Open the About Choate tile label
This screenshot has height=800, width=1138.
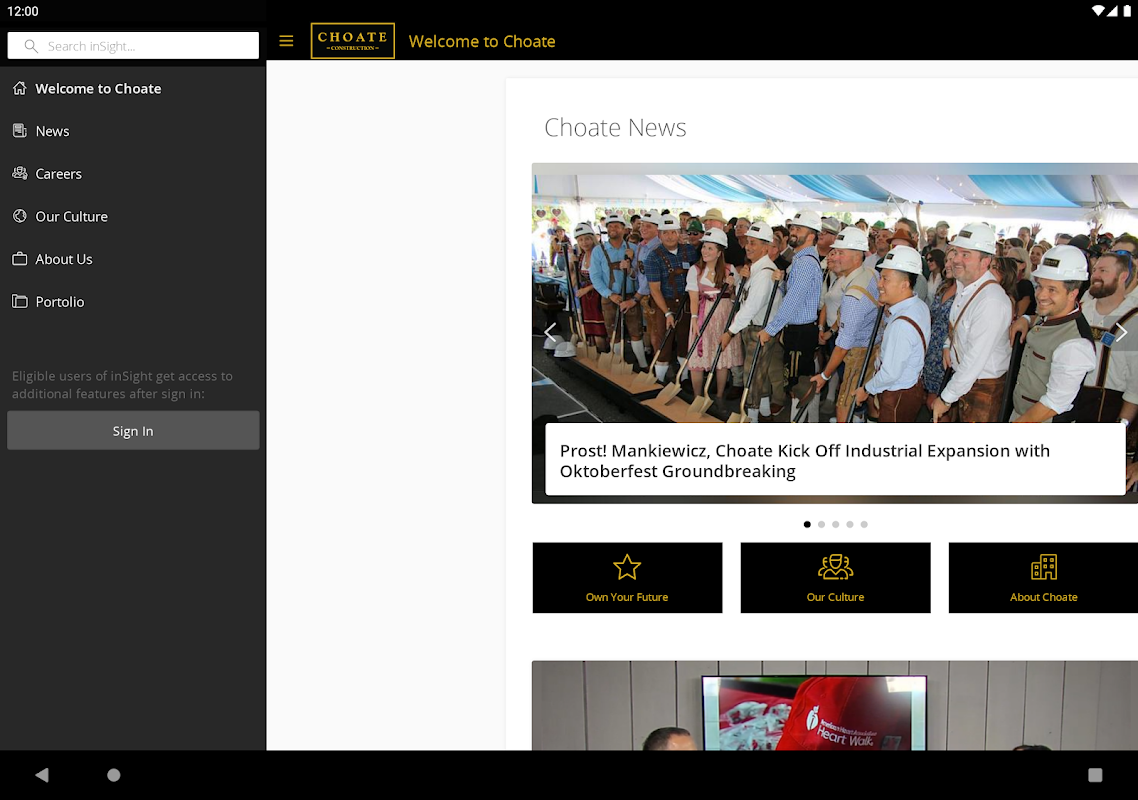click(x=1044, y=597)
